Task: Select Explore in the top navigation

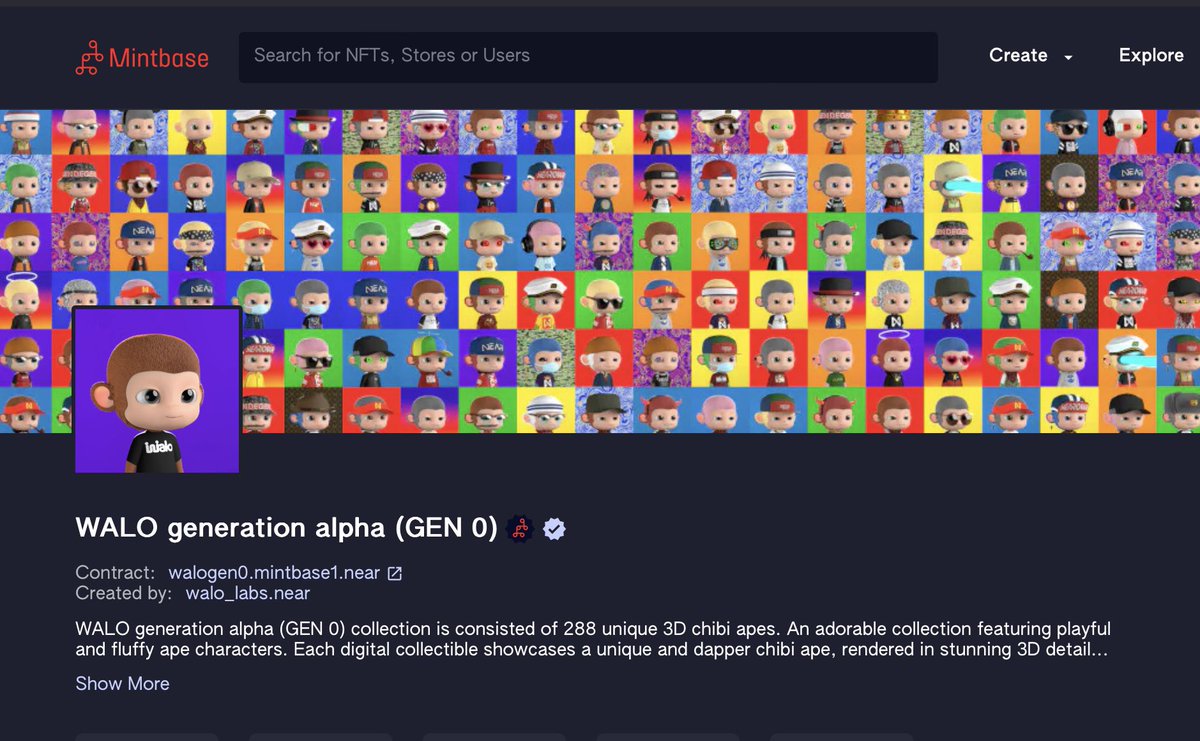Action: pyautogui.click(x=1150, y=56)
